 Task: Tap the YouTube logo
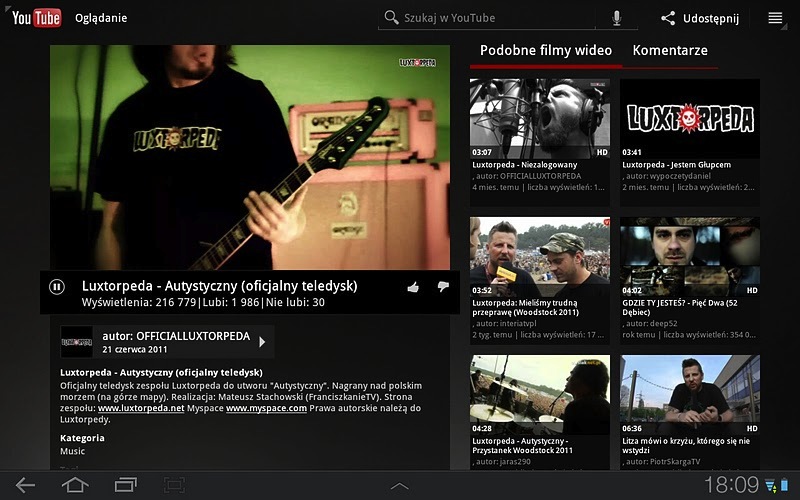37,18
